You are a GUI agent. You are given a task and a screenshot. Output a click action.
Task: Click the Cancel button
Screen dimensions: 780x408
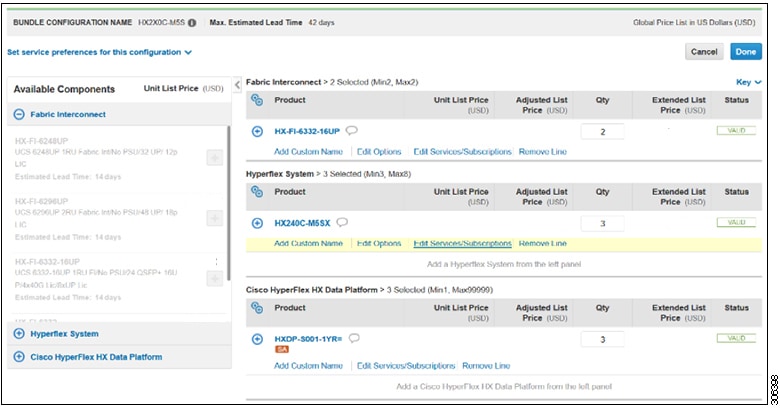click(x=704, y=52)
